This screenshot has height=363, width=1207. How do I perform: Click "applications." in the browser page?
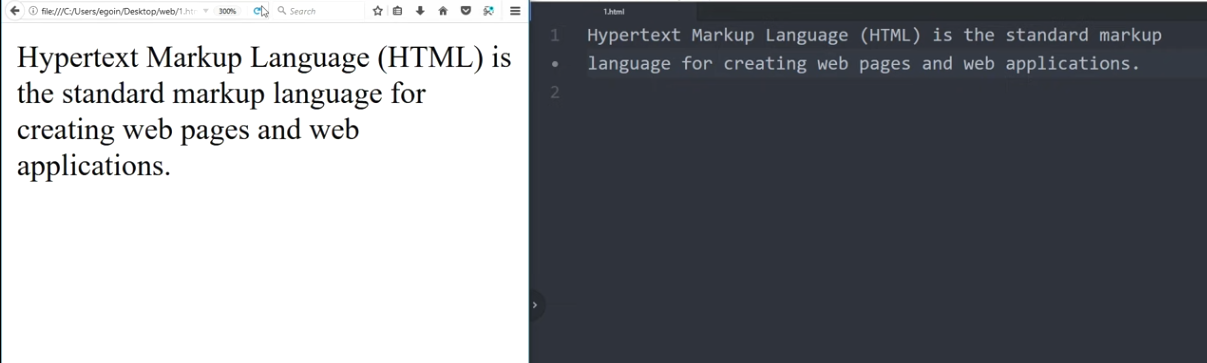pyautogui.click(x=94, y=166)
